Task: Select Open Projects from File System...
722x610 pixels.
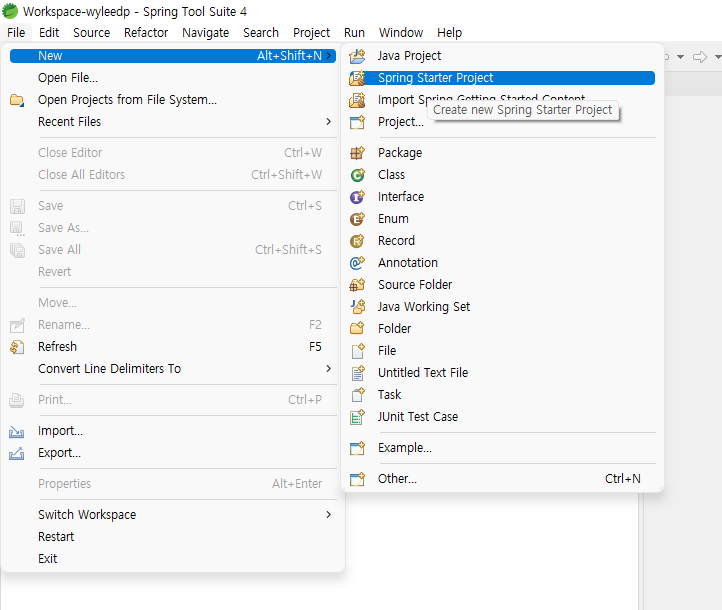Action: [x=173, y=100]
